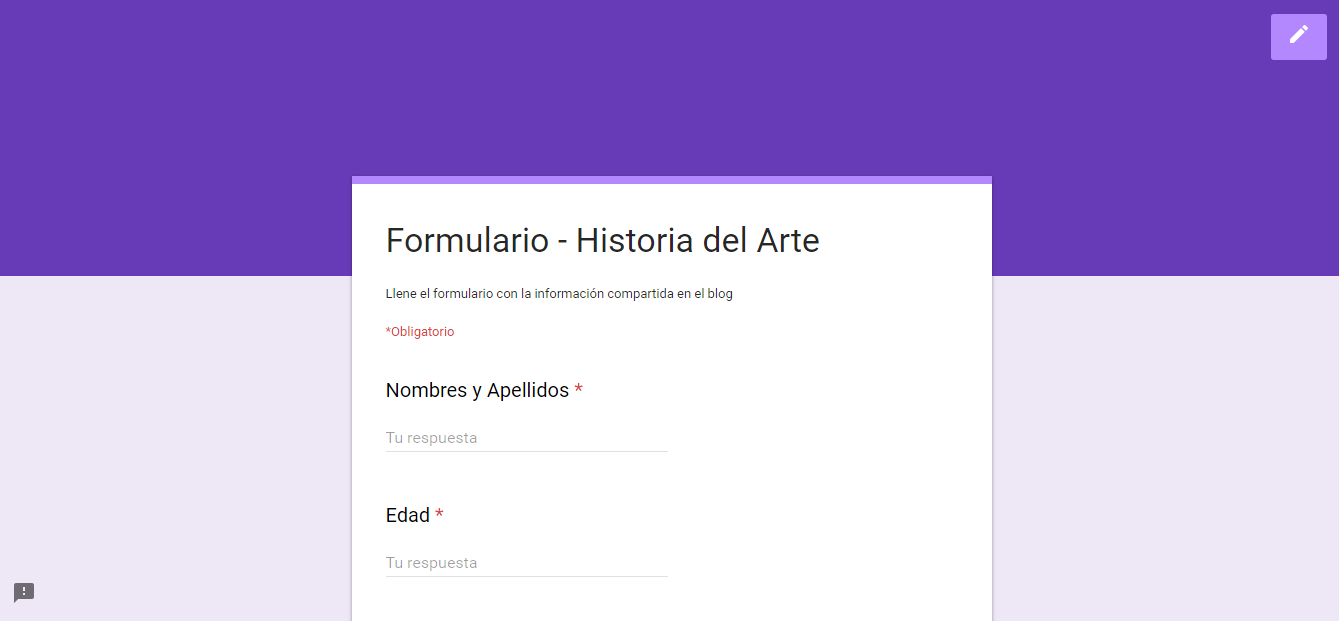Click the pencil edit form button
The image size is (1339, 621).
(1298, 37)
